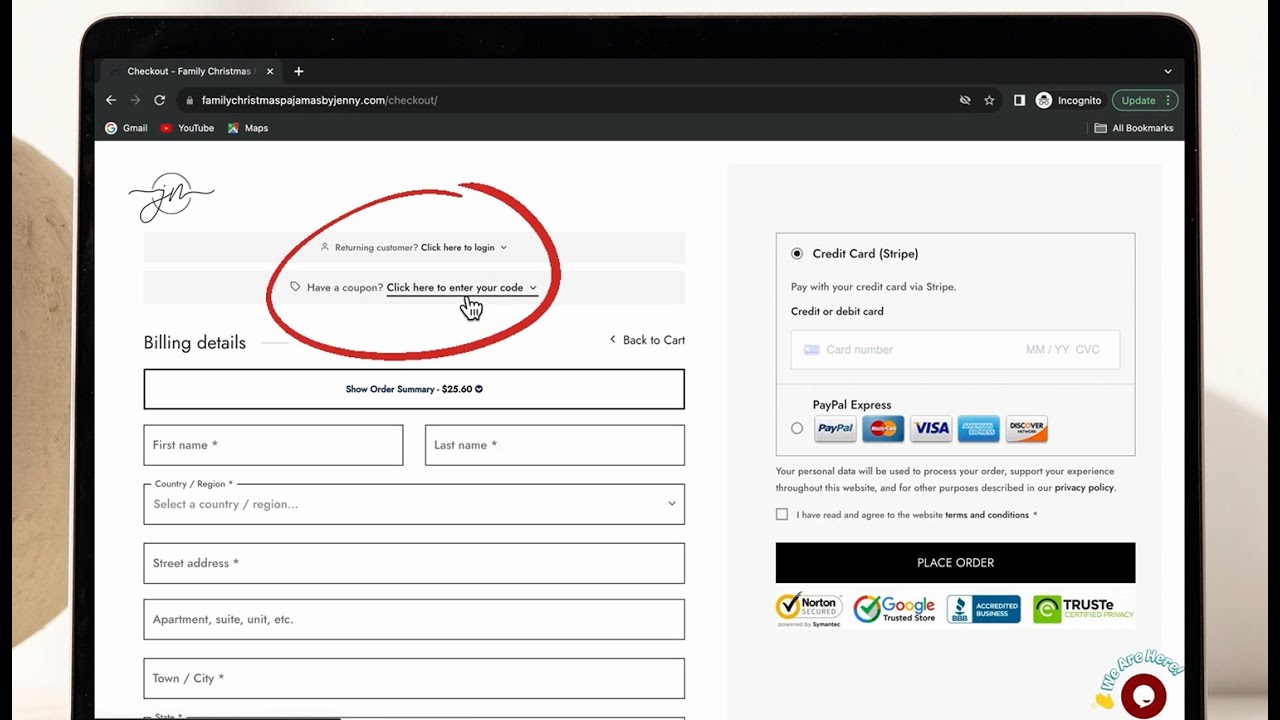Go back with the browser back arrow
This screenshot has height=720, width=1280.
click(x=111, y=100)
